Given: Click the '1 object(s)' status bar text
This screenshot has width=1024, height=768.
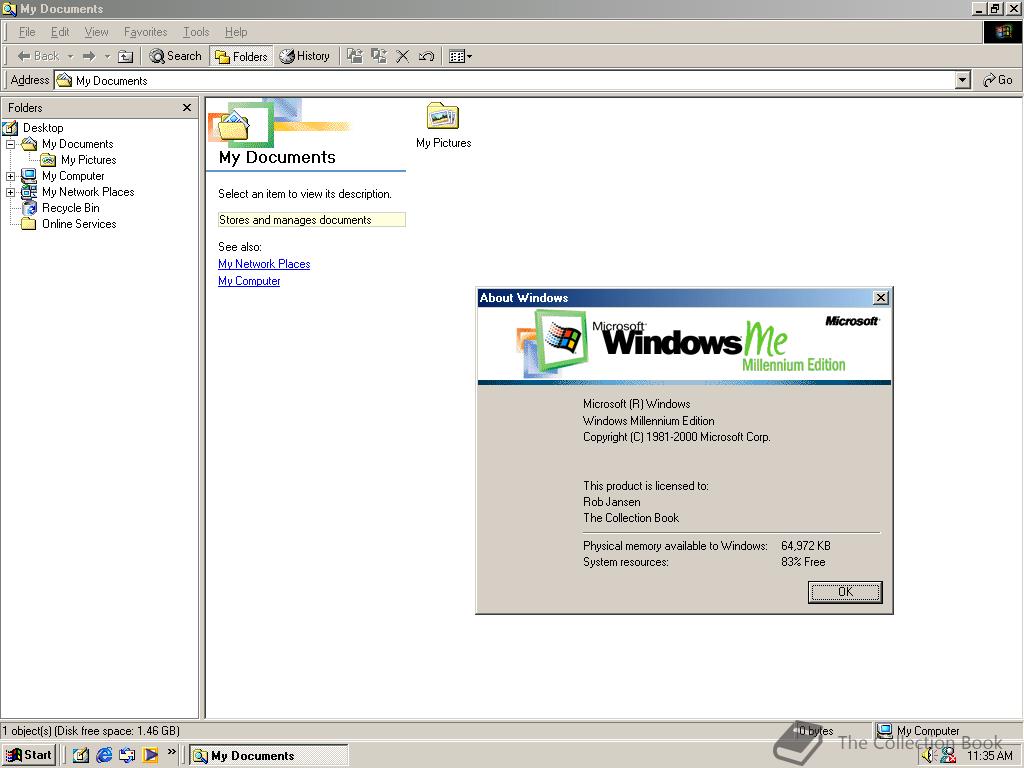Looking at the screenshot, I should (90, 731).
